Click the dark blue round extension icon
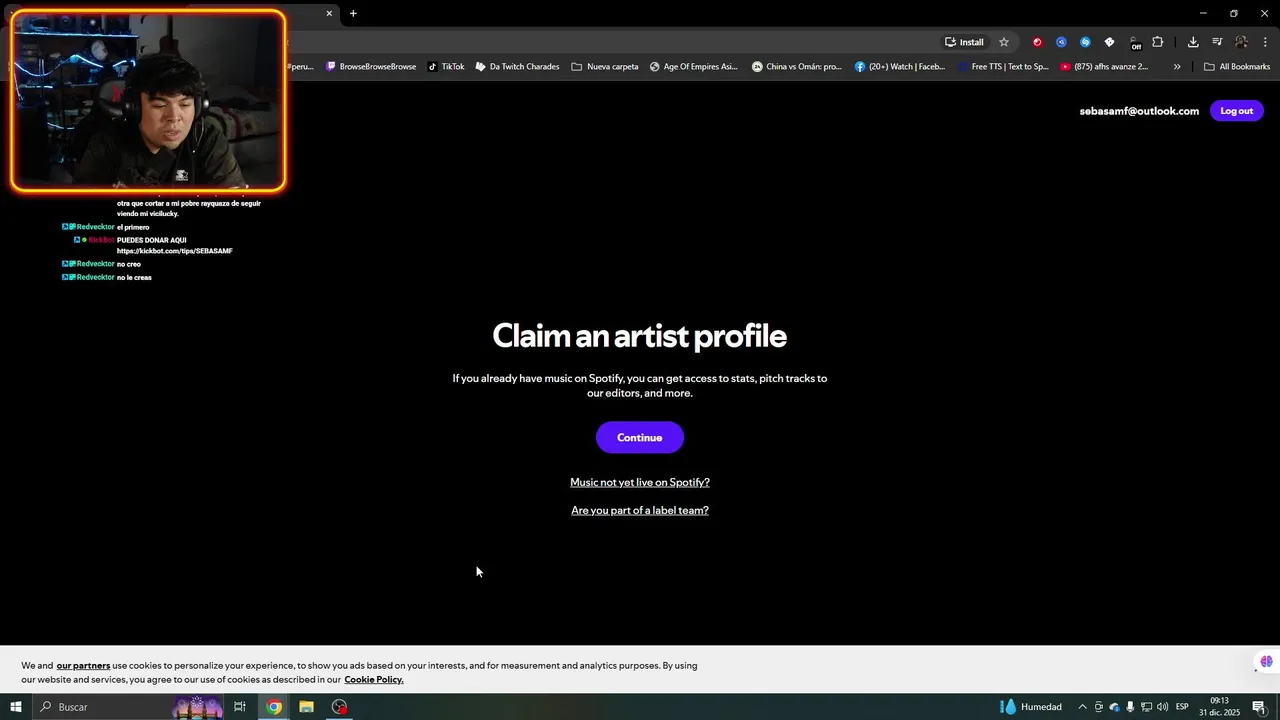This screenshot has height=720, width=1280. (x=1061, y=42)
